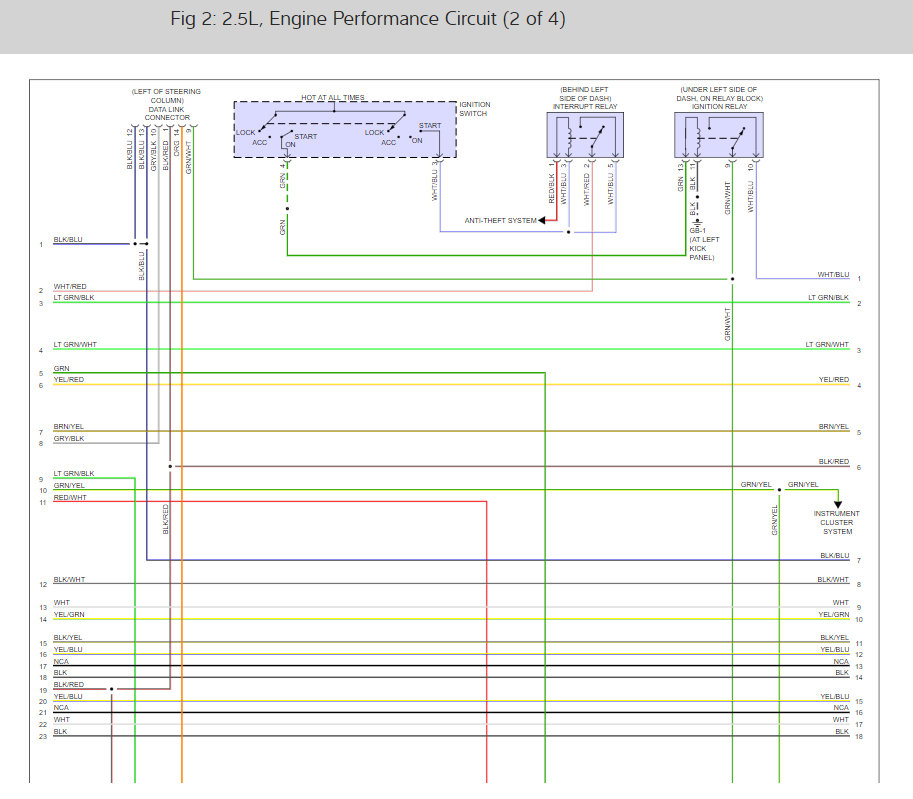Click the dashed ignition switch component box

tap(345, 129)
